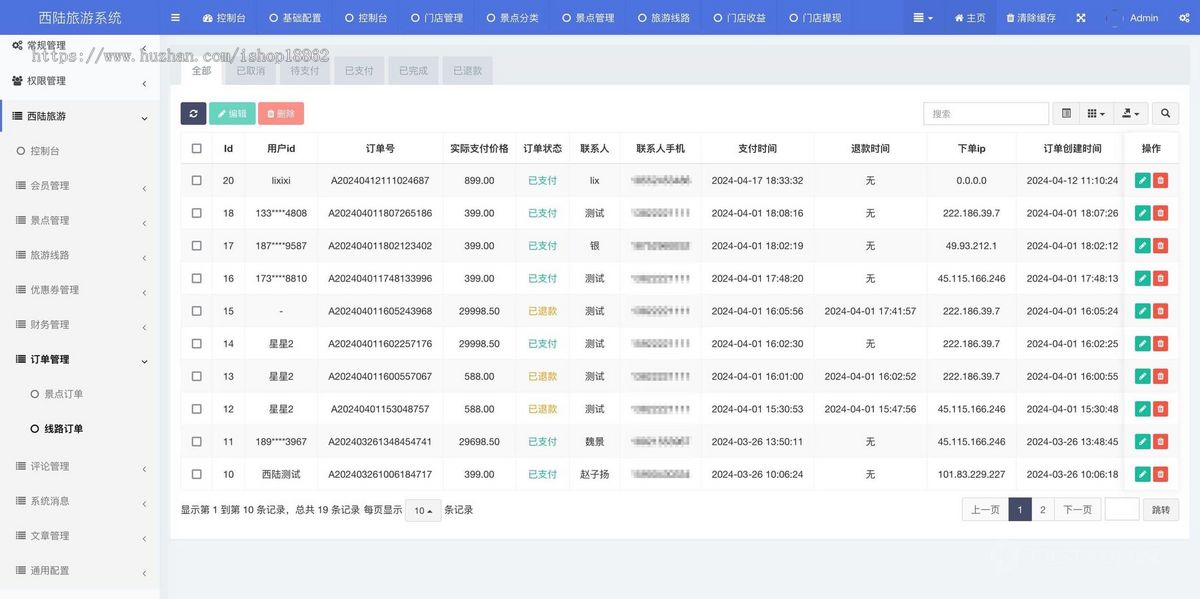Image resolution: width=1200 pixels, height=599 pixels.
Task: Check the row checkbox for order Id 15
Action: [196, 311]
